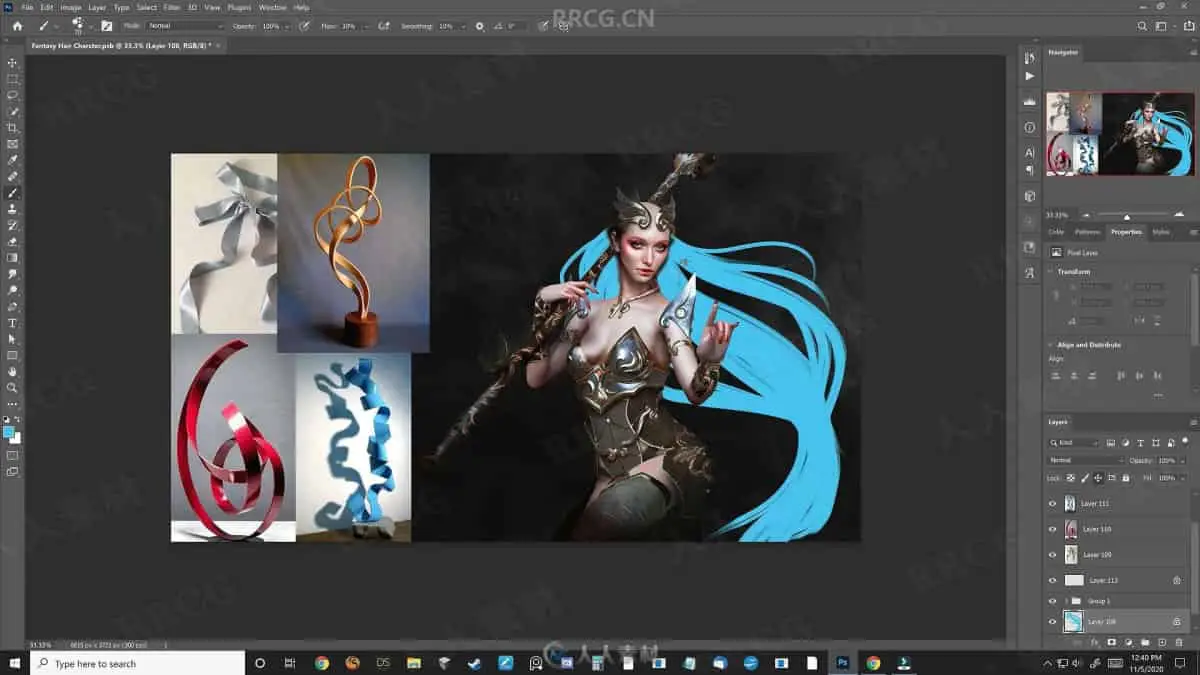The width and height of the screenshot is (1200, 675).
Task: Pick the Crop tool
Action: (x=12, y=128)
